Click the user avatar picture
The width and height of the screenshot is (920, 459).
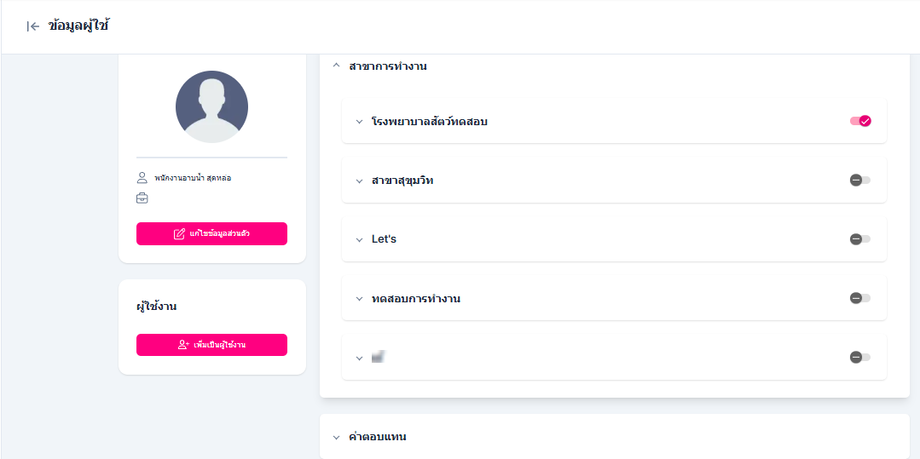point(212,107)
